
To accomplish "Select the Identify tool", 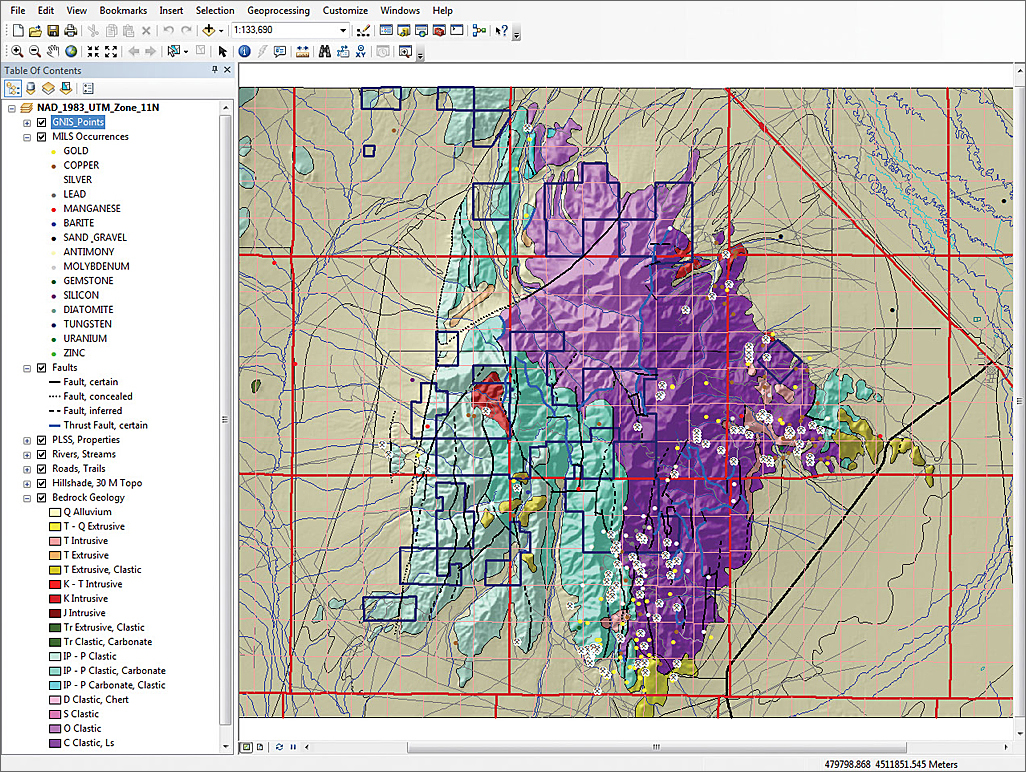I will [x=245, y=51].
